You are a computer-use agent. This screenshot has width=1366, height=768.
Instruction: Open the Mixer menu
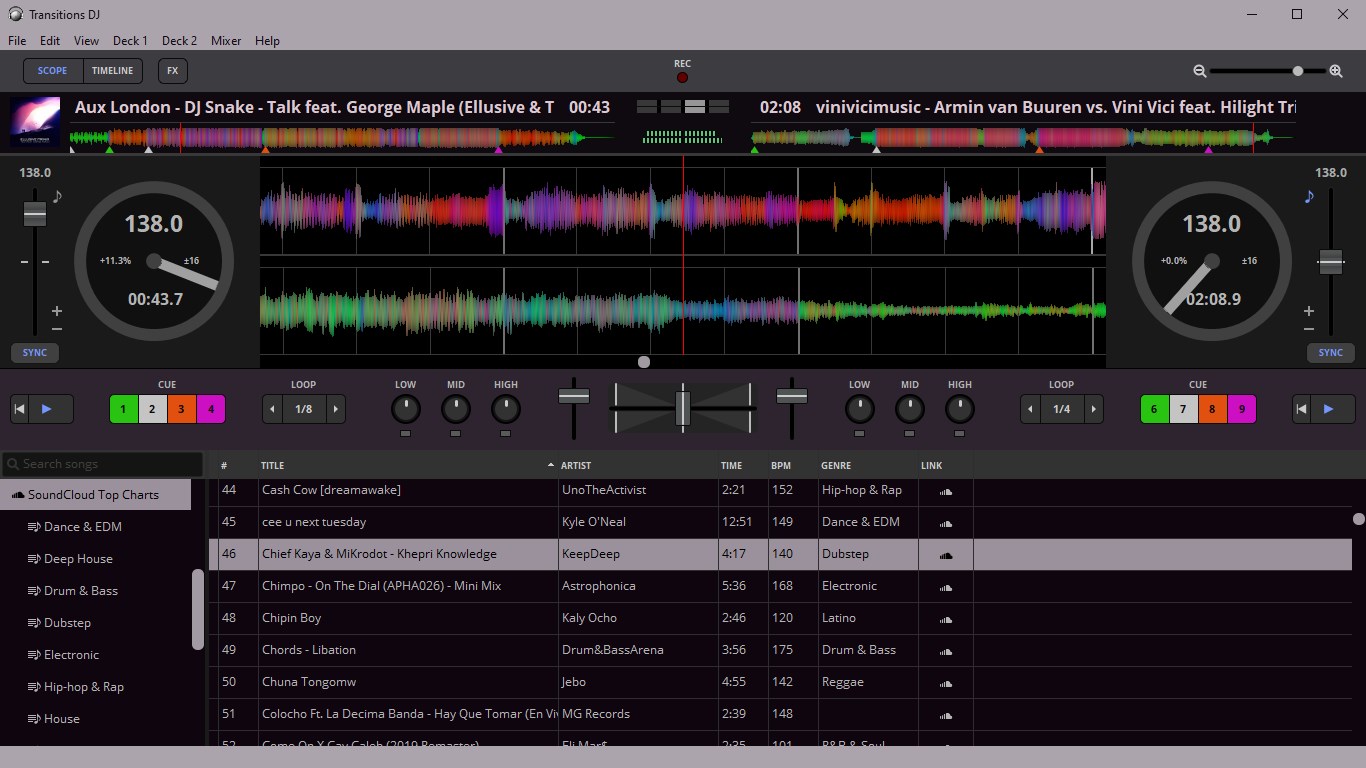(226, 41)
